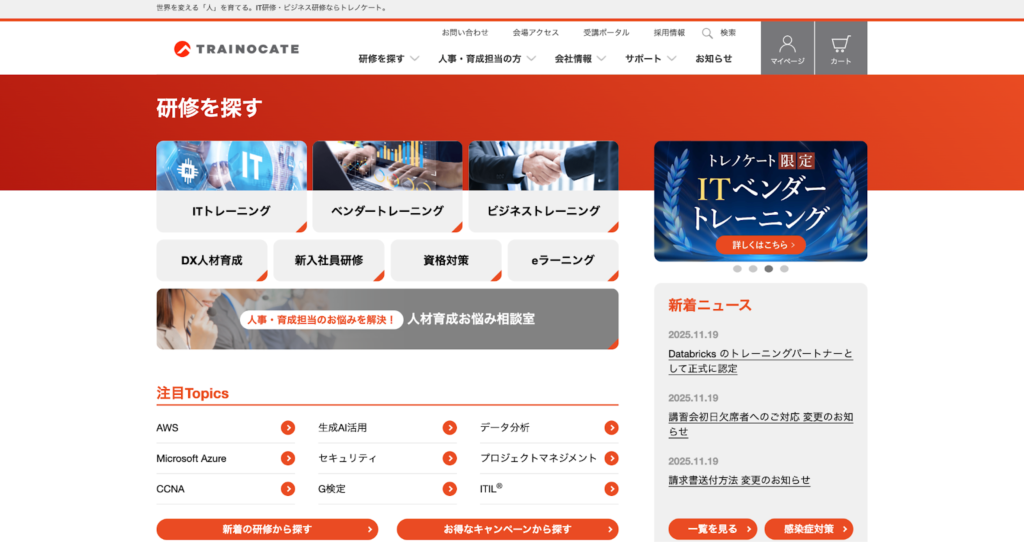Expand the 研修を探す menu chevron
1024x542 pixels.
coord(415,59)
